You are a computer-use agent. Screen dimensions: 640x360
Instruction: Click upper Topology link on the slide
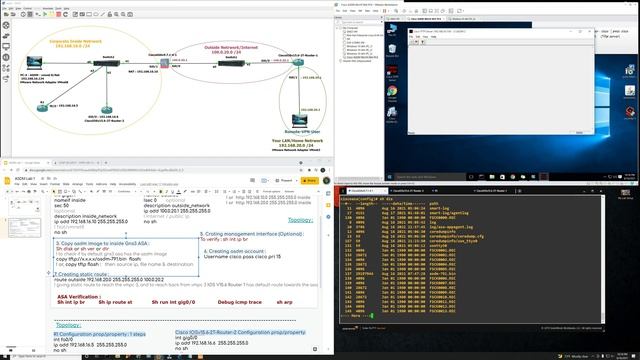click(300, 220)
